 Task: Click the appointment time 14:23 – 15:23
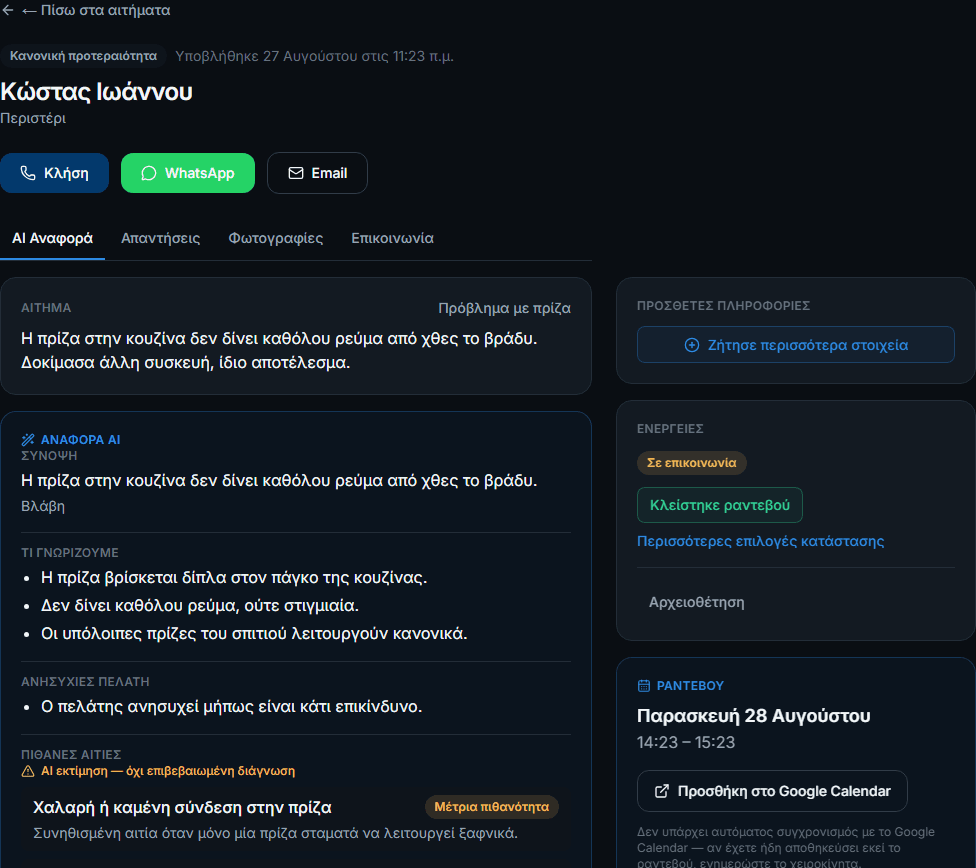(x=686, y=742)
